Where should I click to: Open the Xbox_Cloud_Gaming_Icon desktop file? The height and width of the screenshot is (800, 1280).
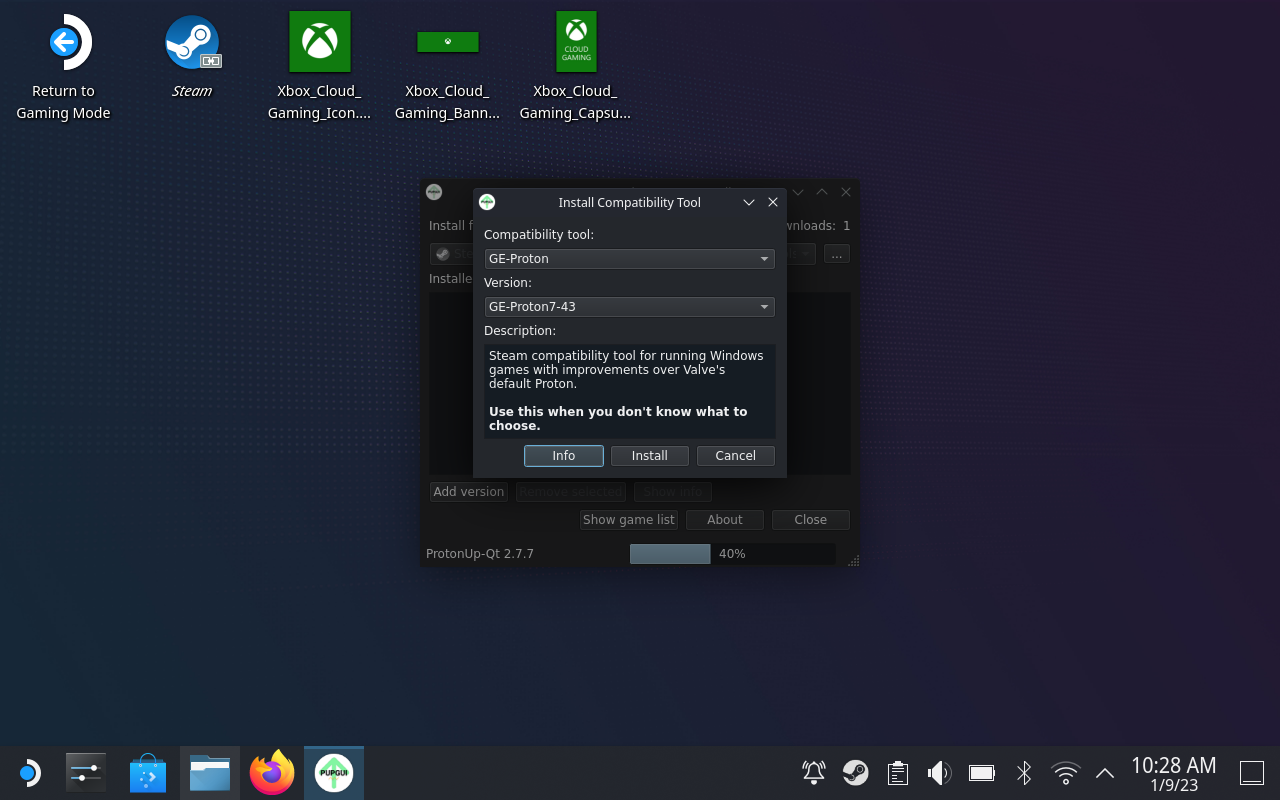point(319,42)
